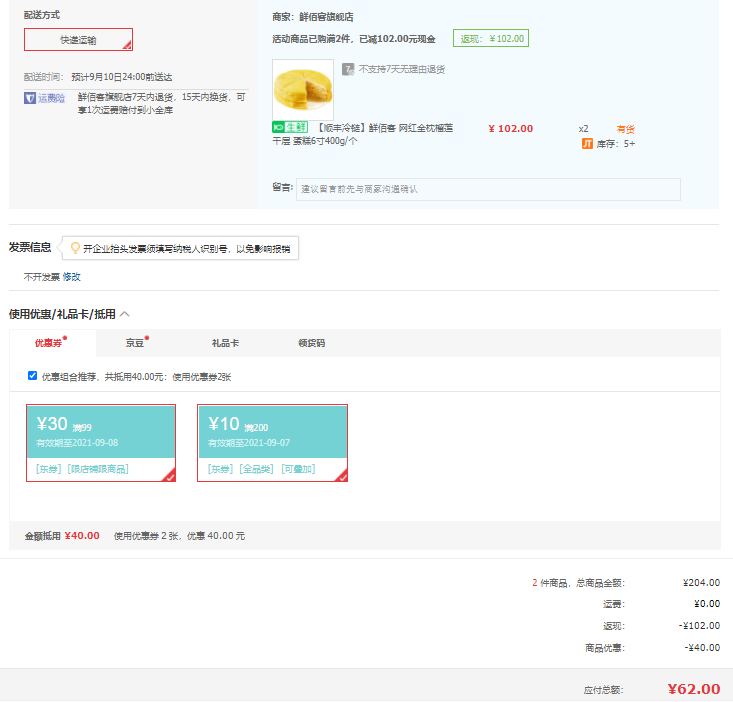Click the 金额抵用 ¥40.00 amount
This screenshot has height=702, width=733.
82,536
